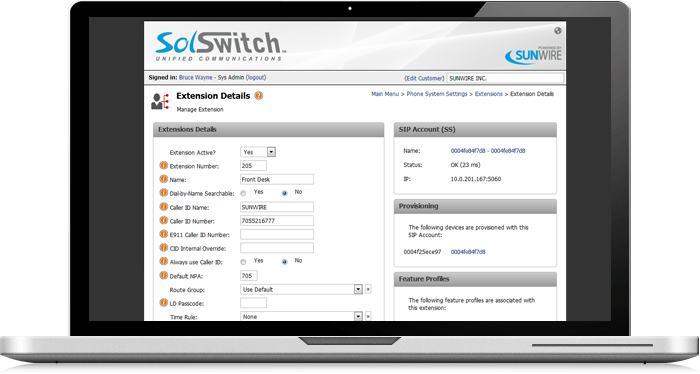The height and width of the screenshot is (374, 700).
Task: Click info icon next to Extension Number
Action: pos(164,166)
